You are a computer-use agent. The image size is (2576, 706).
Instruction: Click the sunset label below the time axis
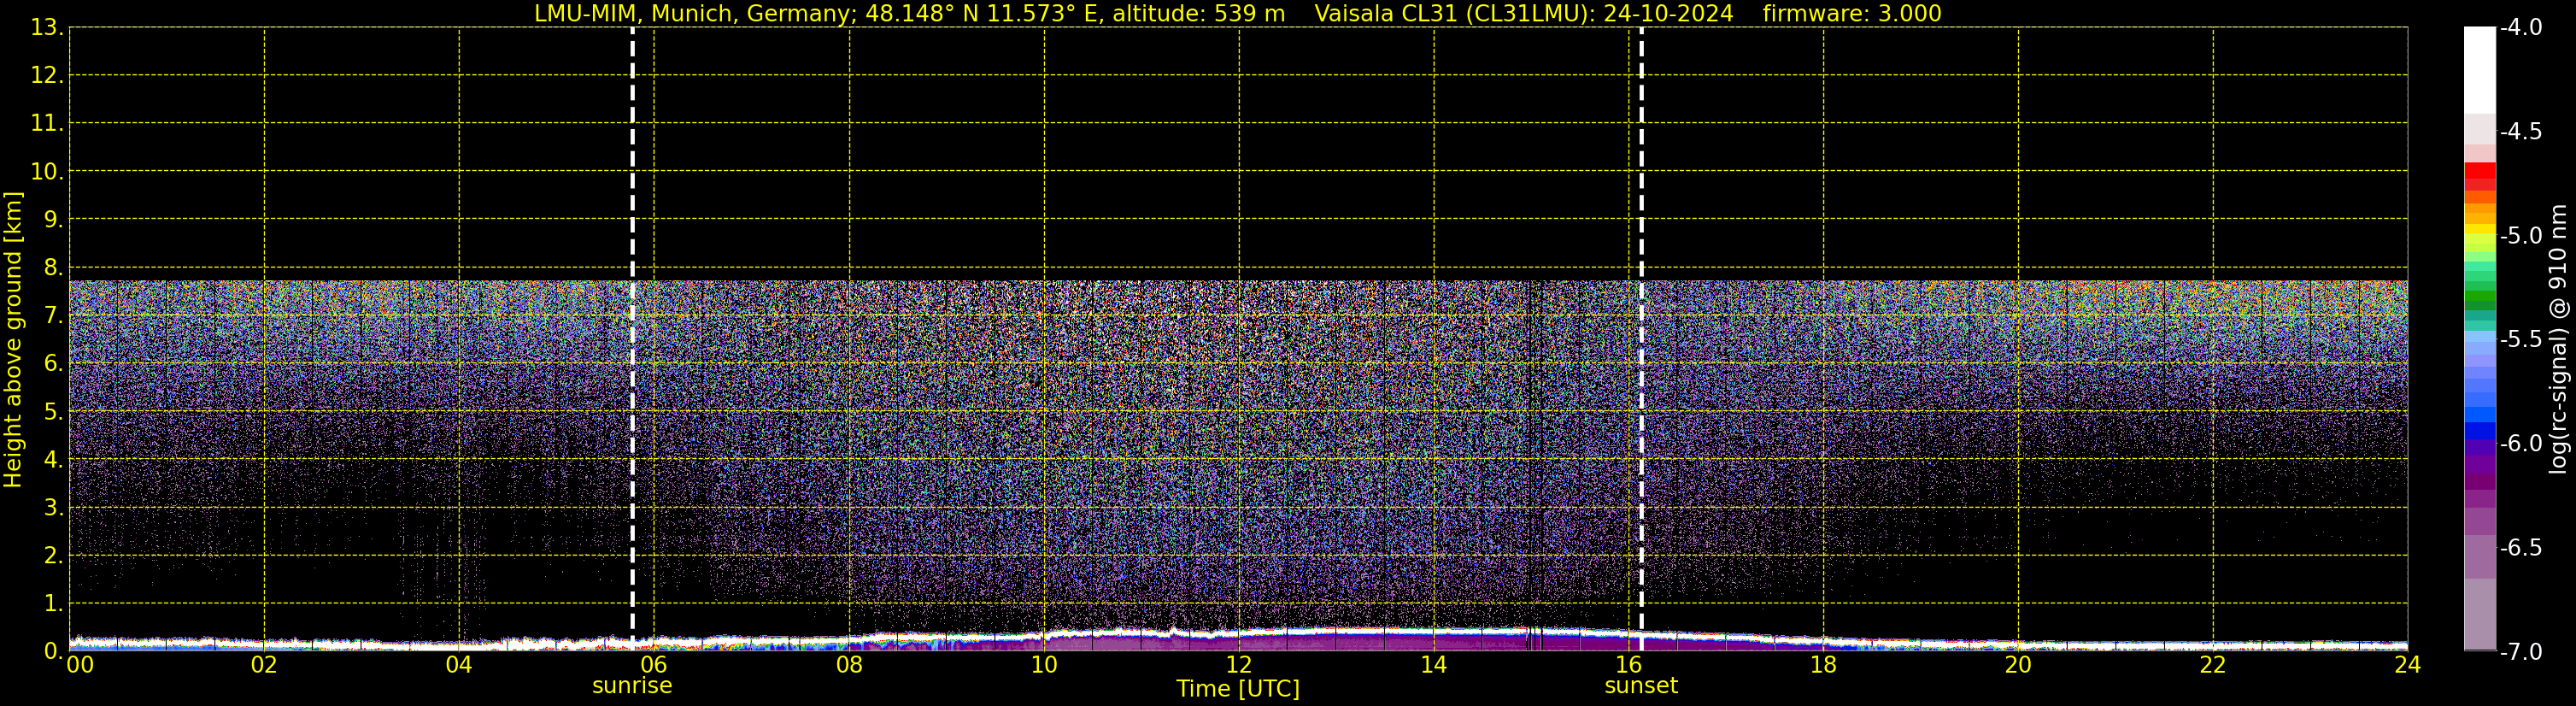click(1640, 686)
